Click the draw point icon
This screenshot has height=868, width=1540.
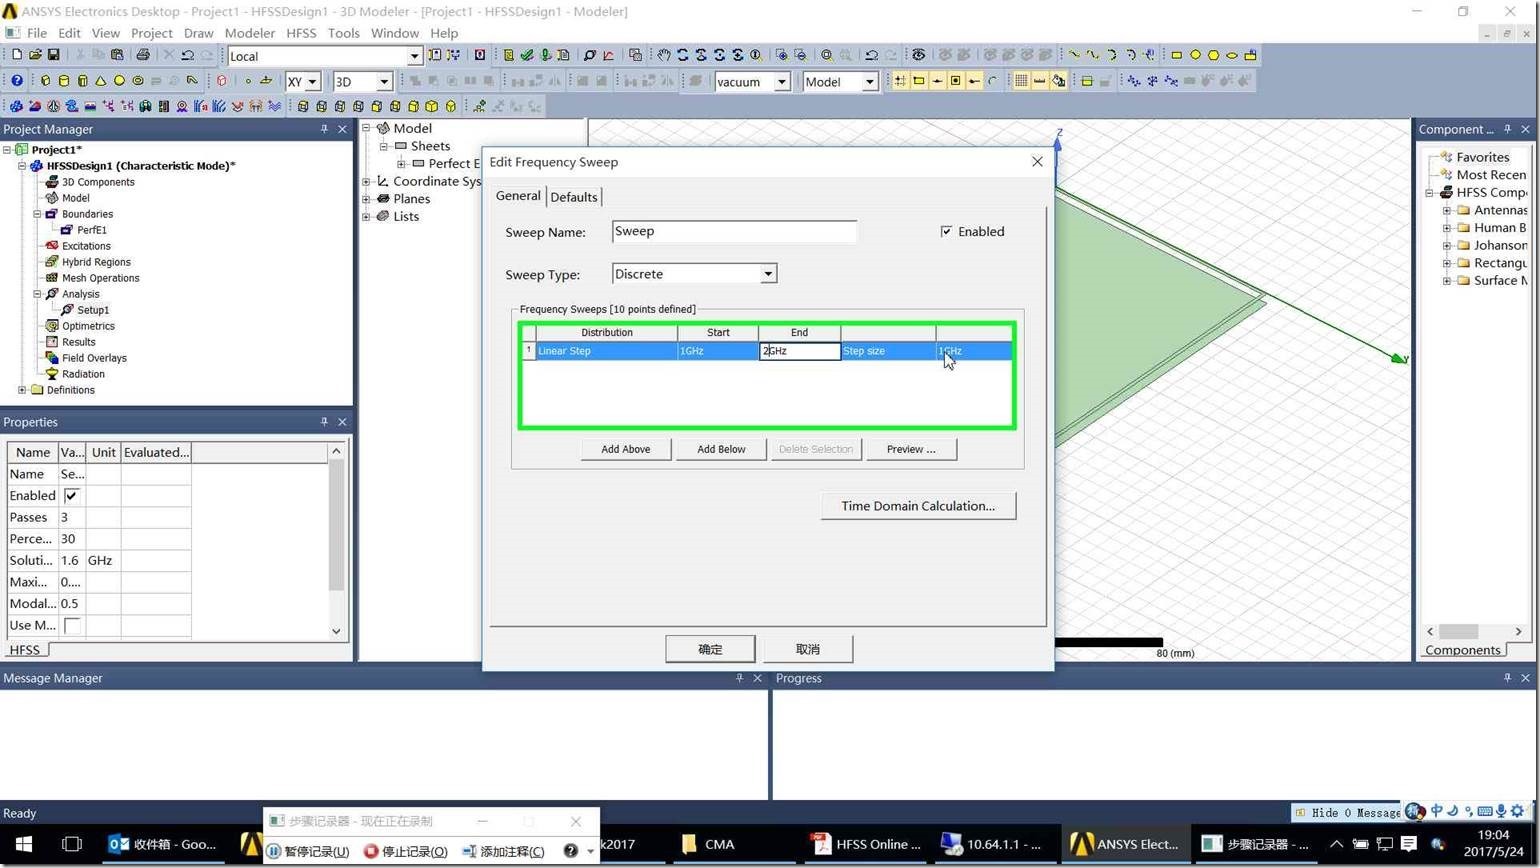[248, 81]
